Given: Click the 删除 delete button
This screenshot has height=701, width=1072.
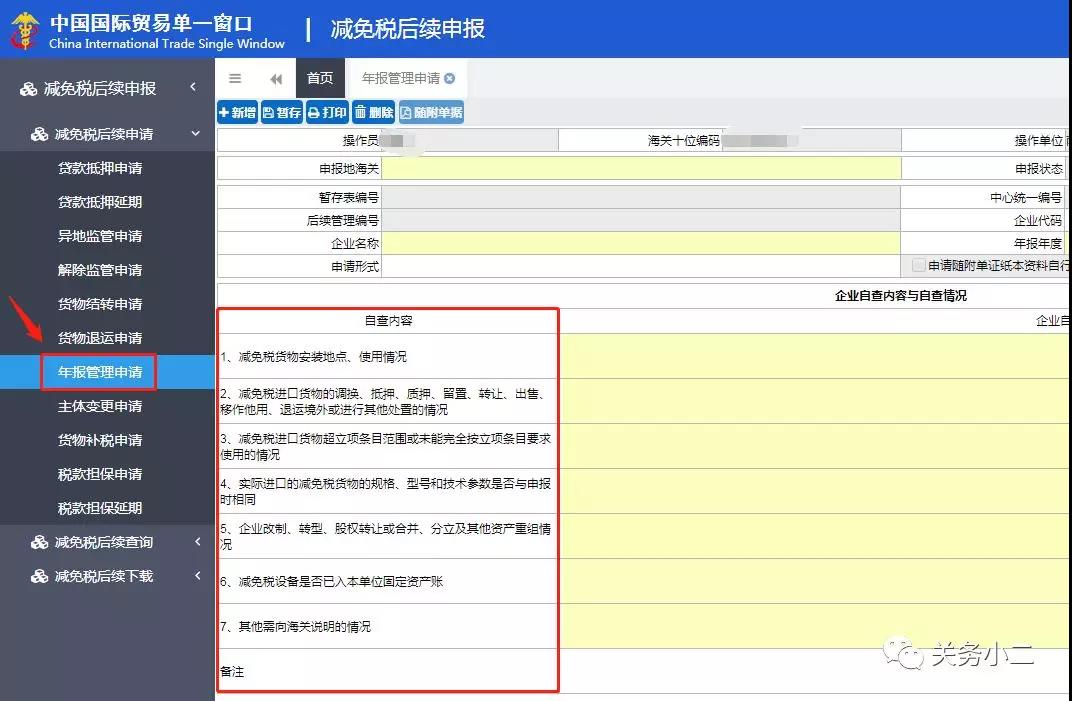Looking at the screenshot, I should tap(373, 113).
